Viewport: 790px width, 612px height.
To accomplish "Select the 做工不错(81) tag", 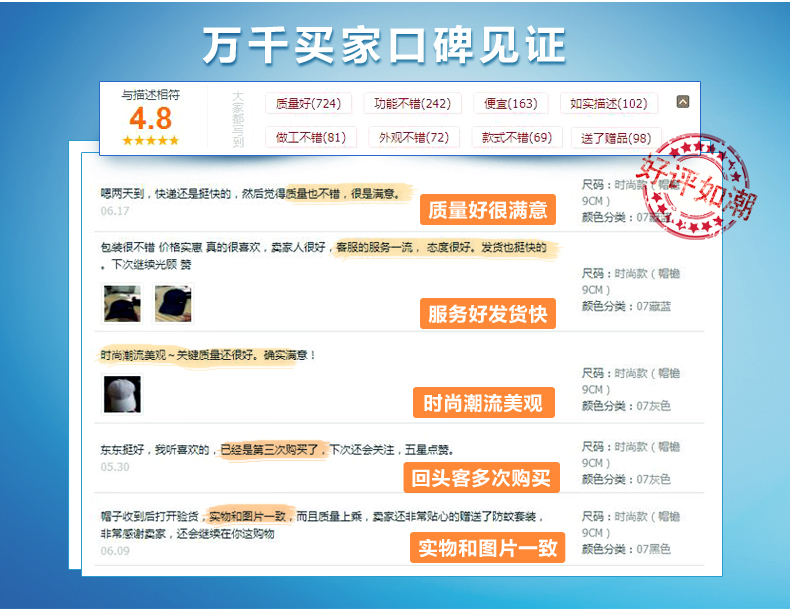I will click(311, 138).
